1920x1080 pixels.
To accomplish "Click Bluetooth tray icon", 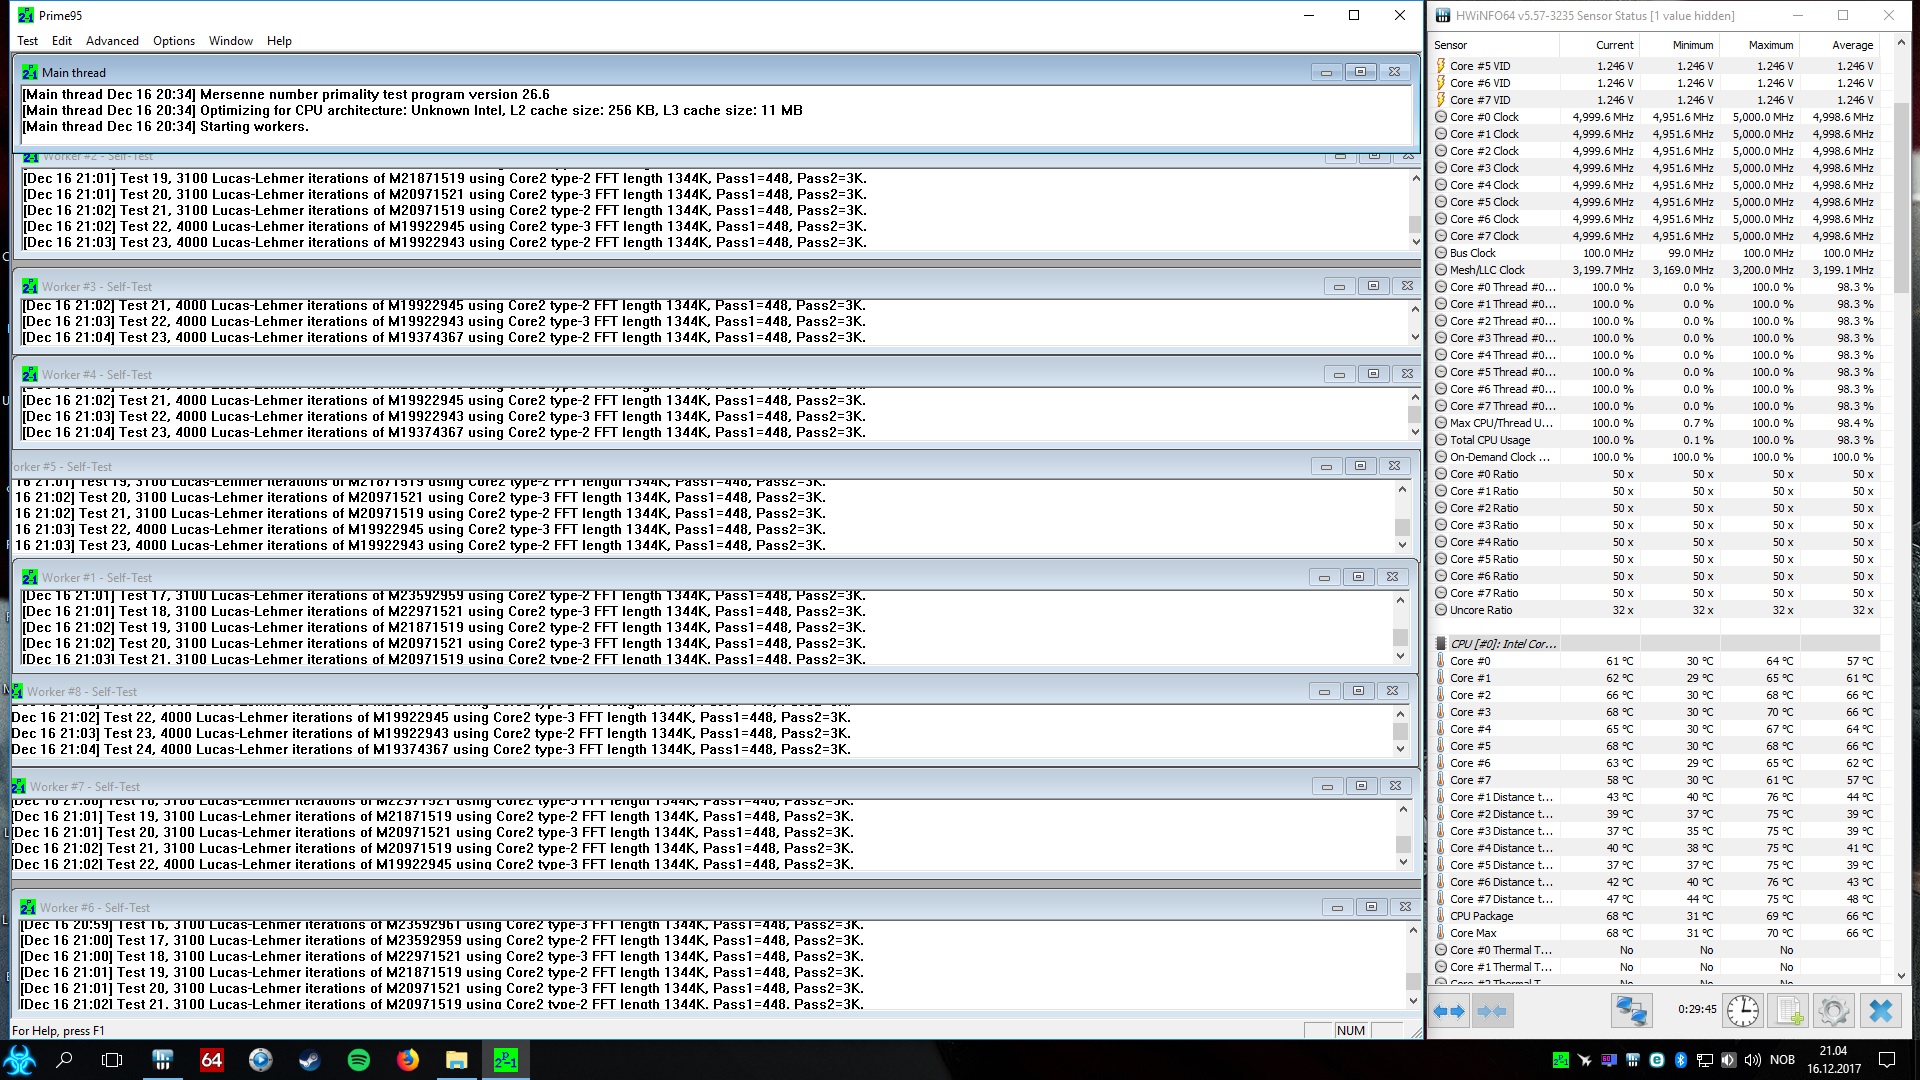I will pos(1681,1060).
